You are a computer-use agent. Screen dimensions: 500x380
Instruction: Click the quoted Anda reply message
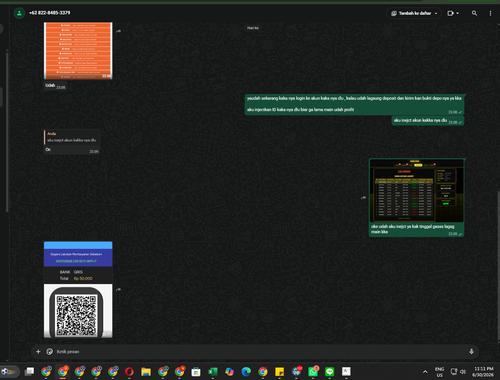coord(71,137)
